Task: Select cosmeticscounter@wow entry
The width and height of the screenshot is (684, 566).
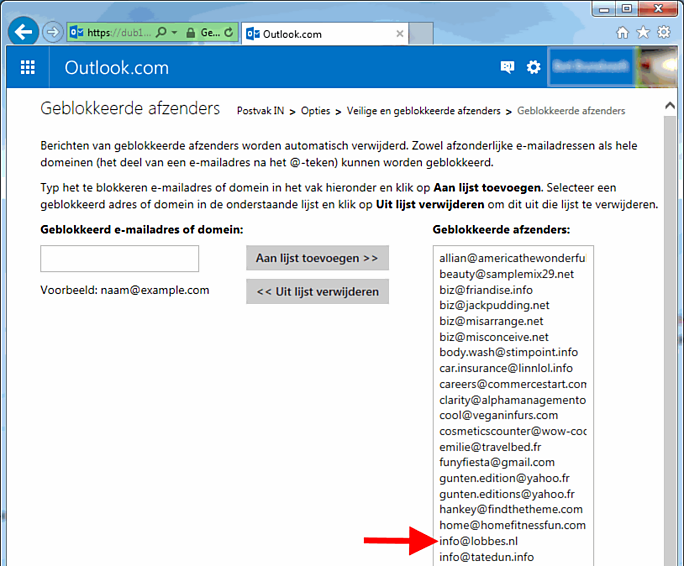Action: (513, 431)
